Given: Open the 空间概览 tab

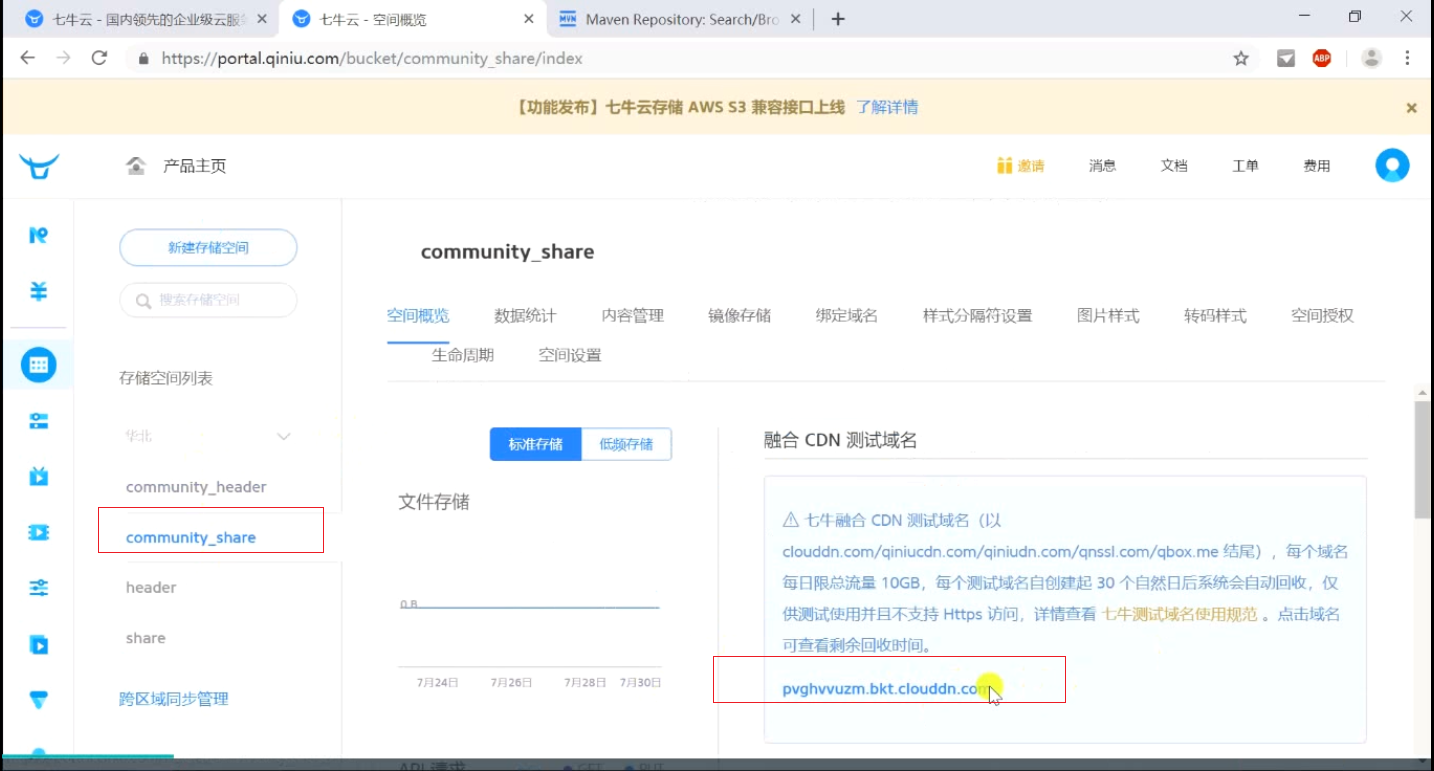Looking at the screenshot, I should point(418,316).
